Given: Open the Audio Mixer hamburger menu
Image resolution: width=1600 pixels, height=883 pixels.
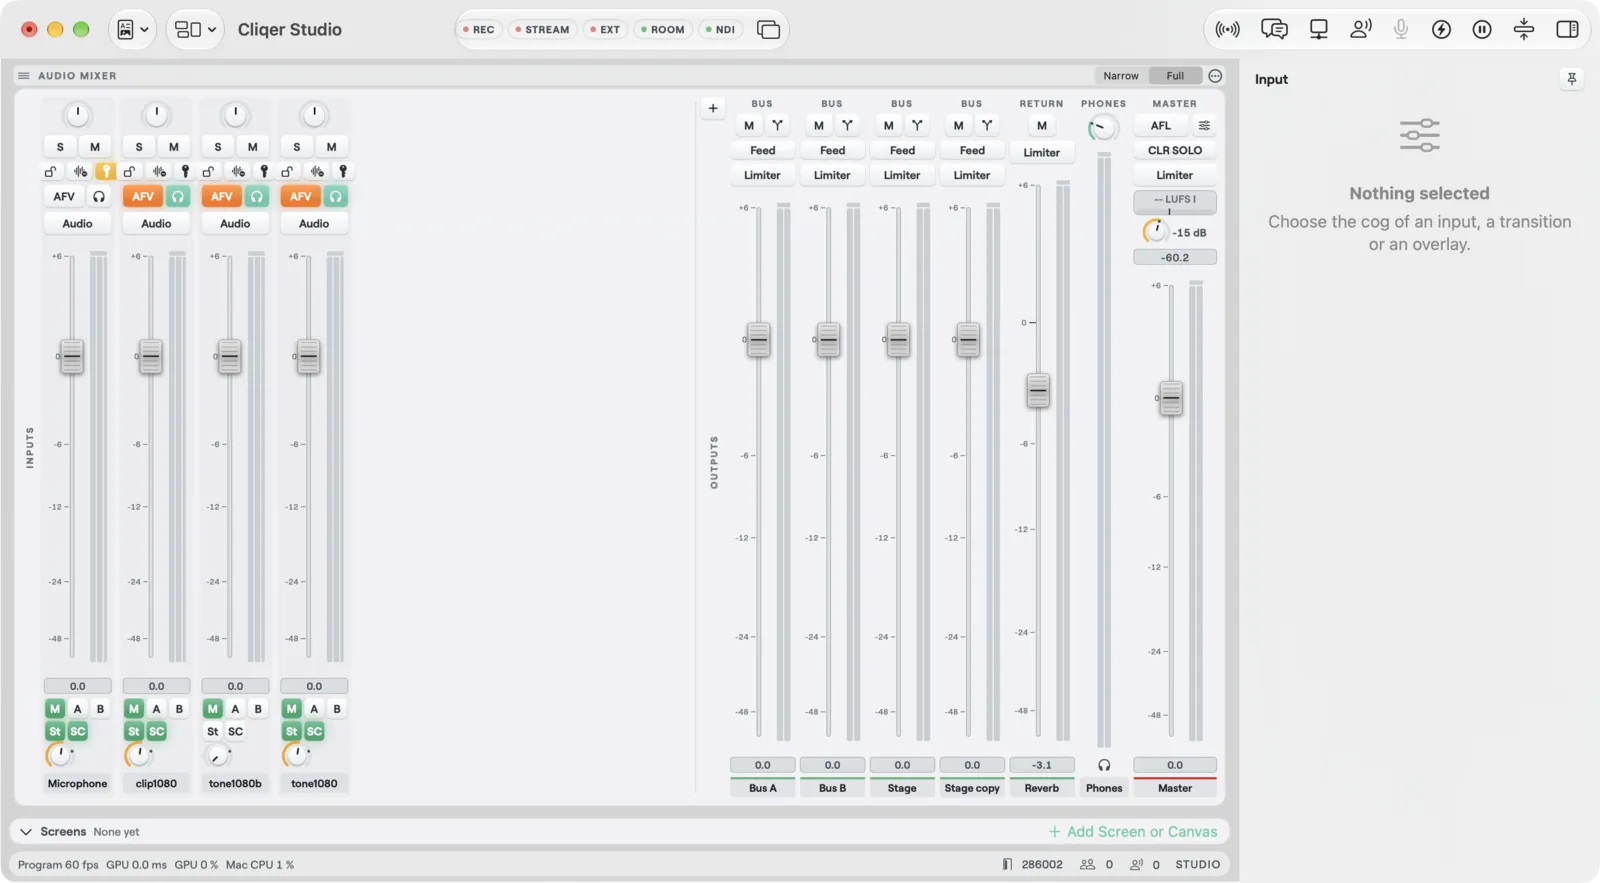Looking at the screenshot, I should [x=24, y=76].
